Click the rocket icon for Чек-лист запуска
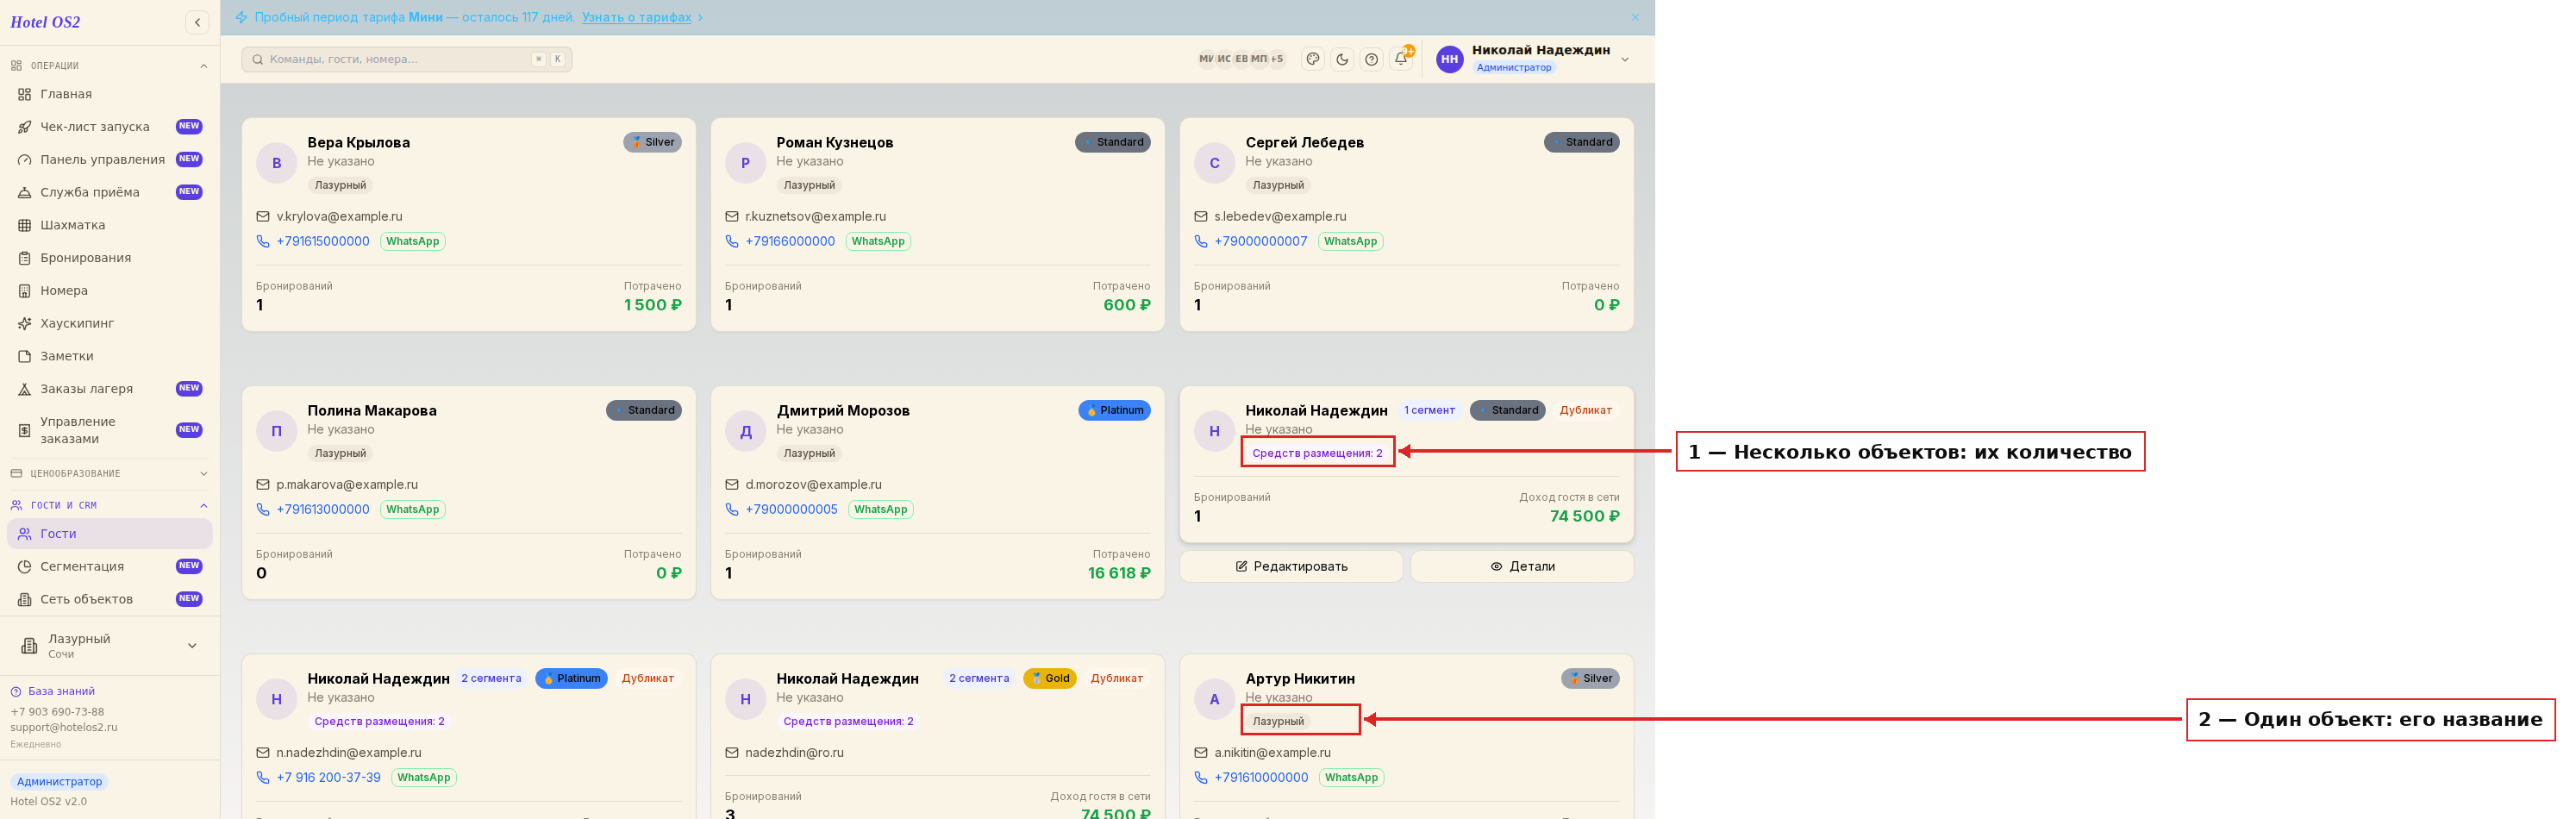Image resolution: width=2576 pixels, height=819 pixels. point(25,127)
